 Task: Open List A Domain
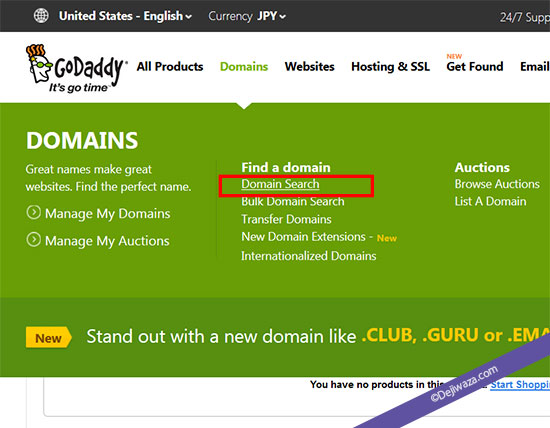[x=490, y=201]
